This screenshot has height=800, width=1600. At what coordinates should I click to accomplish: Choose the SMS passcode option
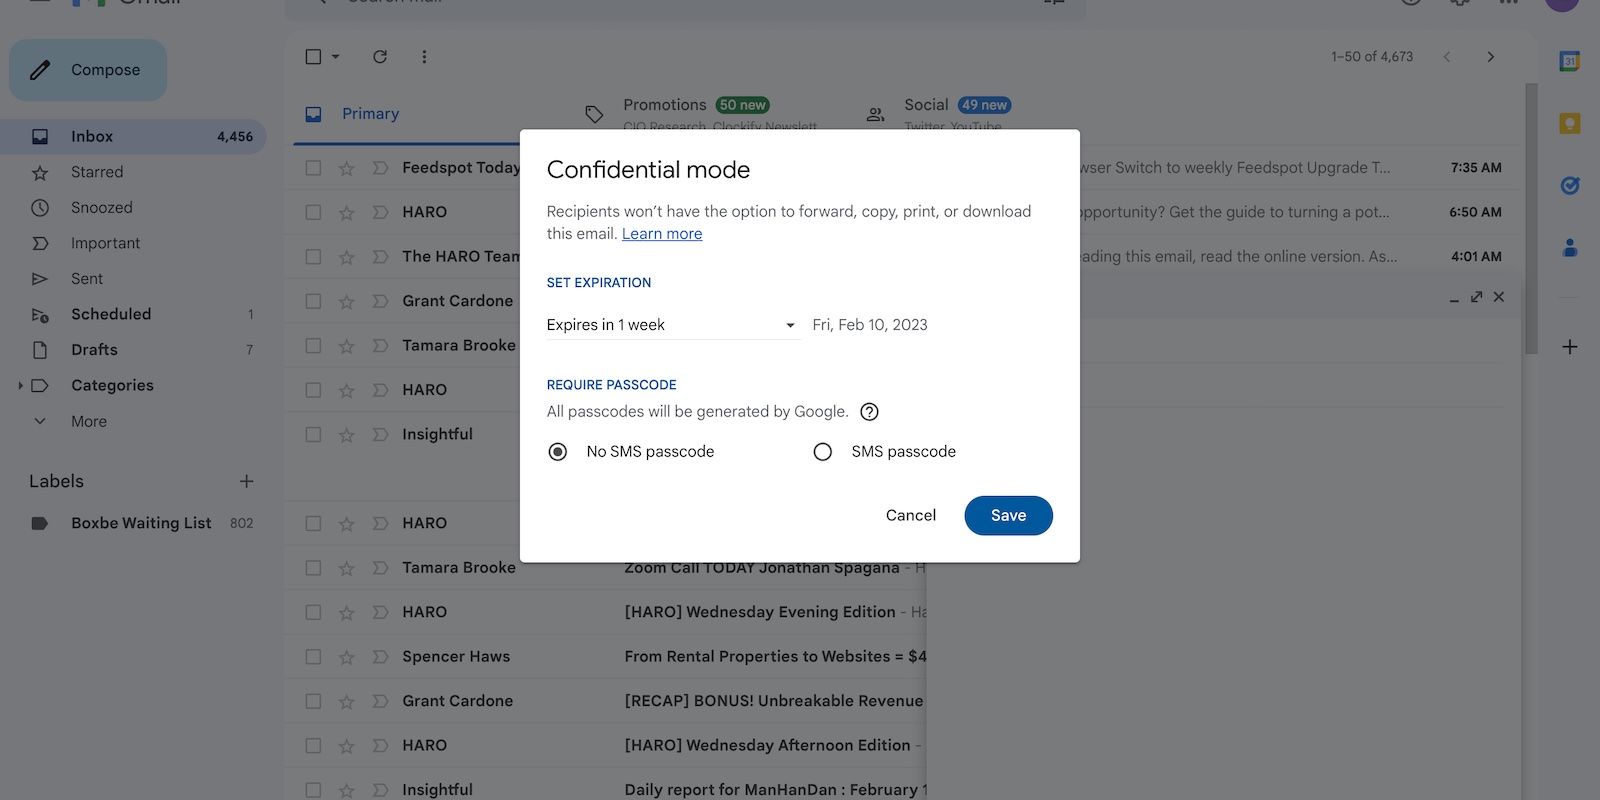tap(823, 452)
